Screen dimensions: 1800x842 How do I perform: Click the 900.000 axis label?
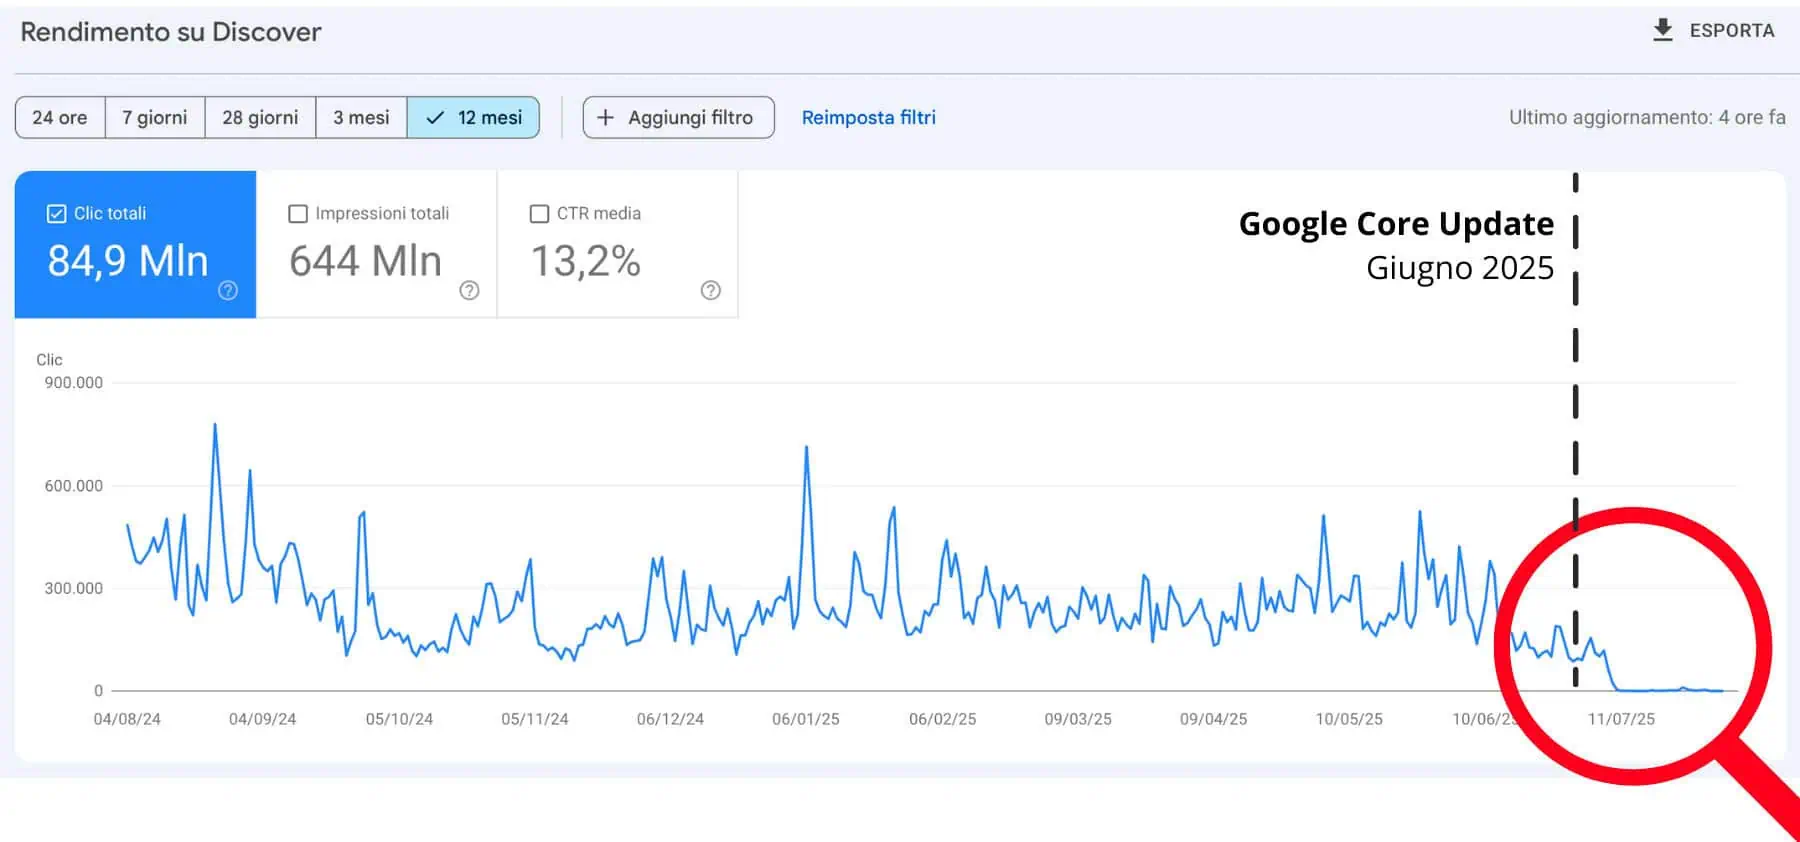[73, 383]
